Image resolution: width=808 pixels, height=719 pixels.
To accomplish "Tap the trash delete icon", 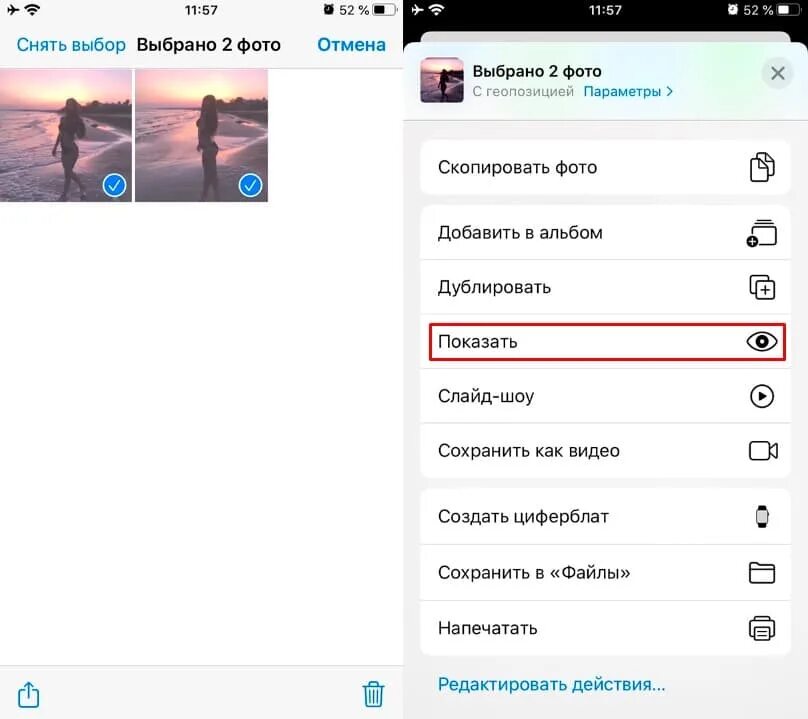I will pyautogui.click(x=373, y=694).
